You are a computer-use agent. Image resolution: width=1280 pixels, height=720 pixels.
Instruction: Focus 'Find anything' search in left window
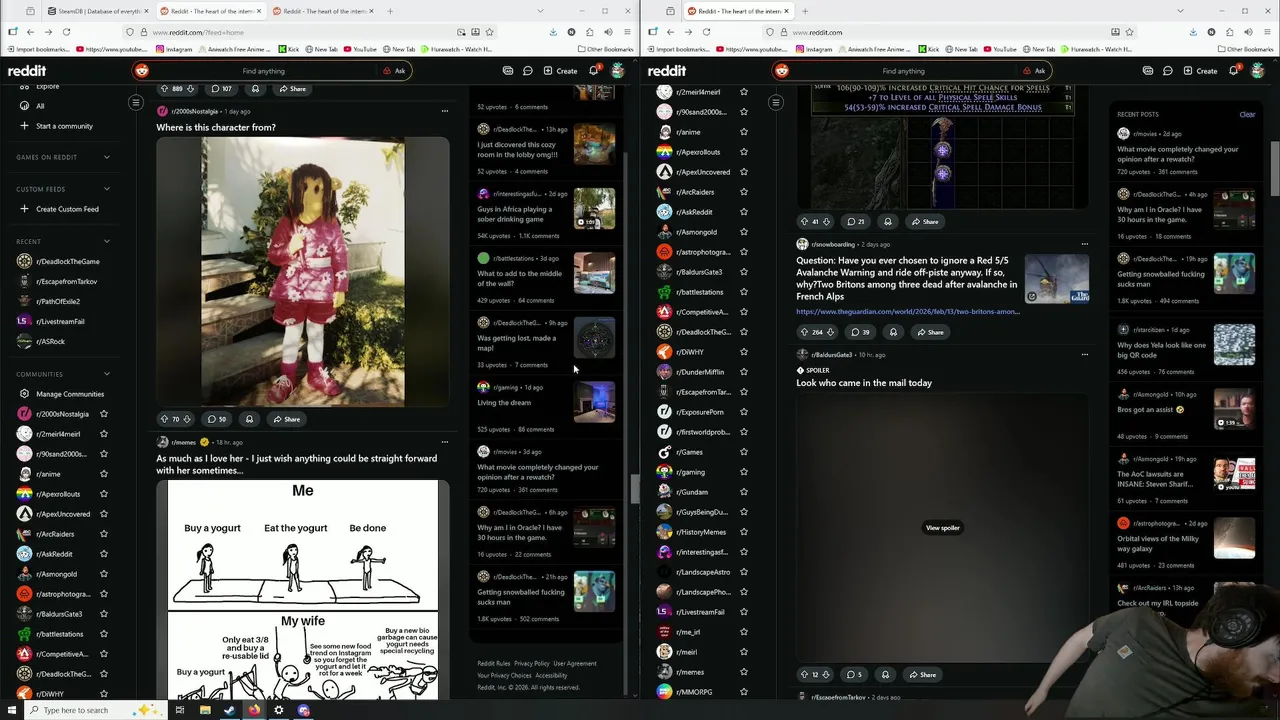(x=263, y=71)
